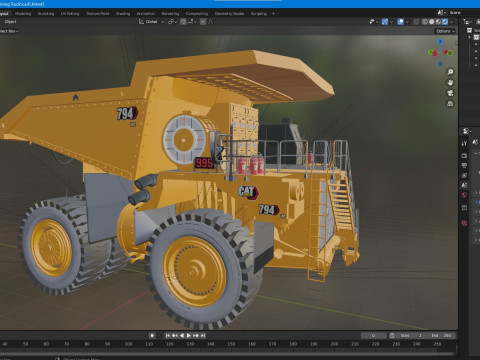Open the World properties tab
The height and width of the screenshot is (360, 480).
(464, 195)
